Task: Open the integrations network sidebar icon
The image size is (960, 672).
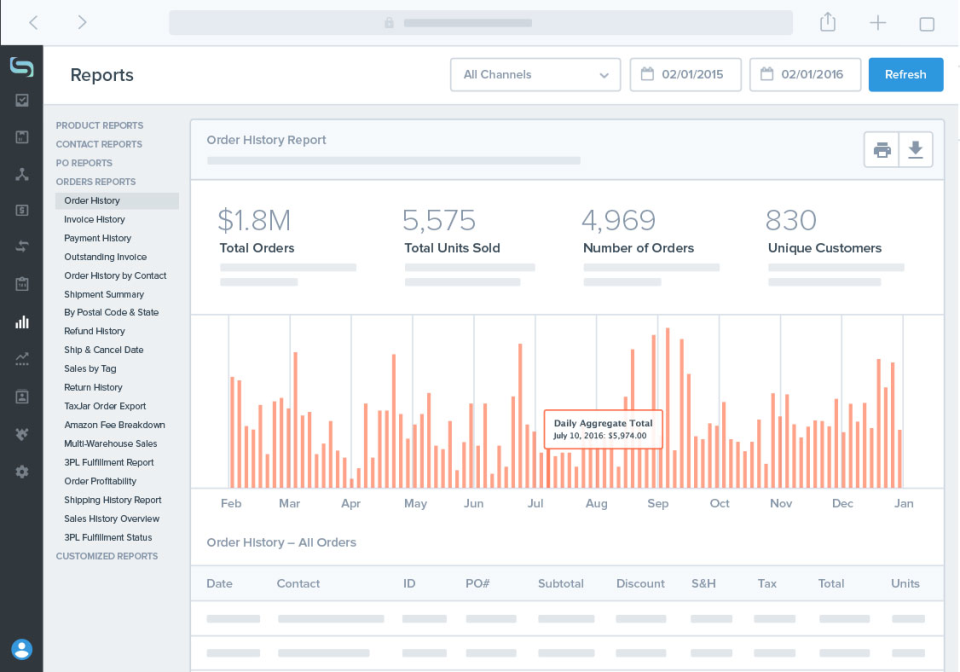Action: [x=22, y=174]
